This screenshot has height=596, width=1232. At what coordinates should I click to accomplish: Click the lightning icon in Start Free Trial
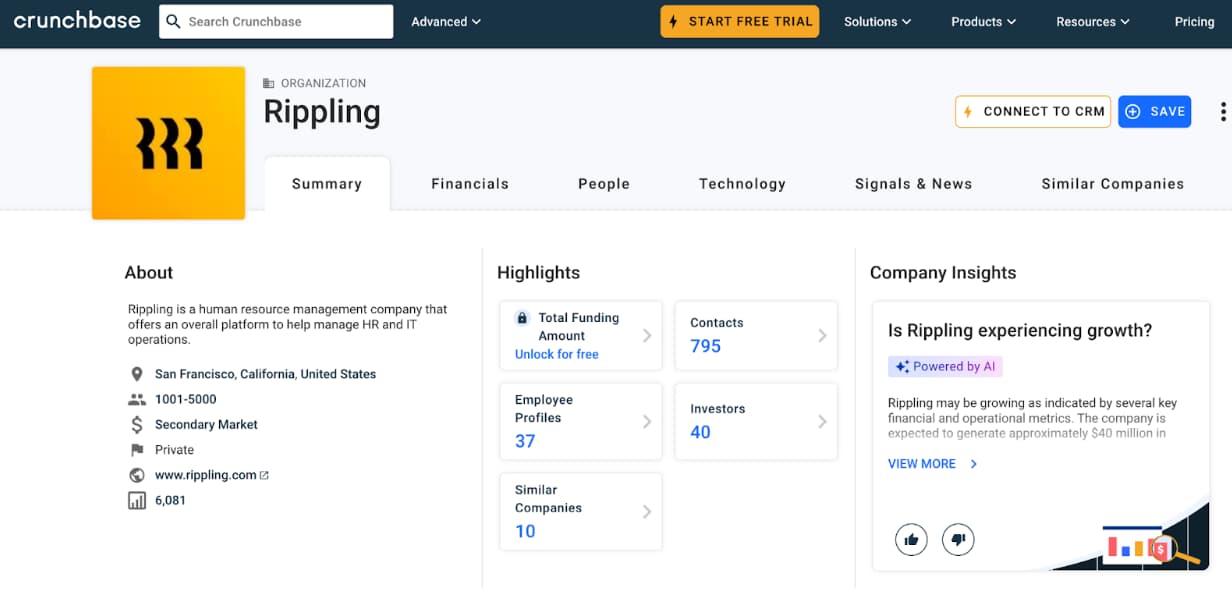(x=674, y=21)
